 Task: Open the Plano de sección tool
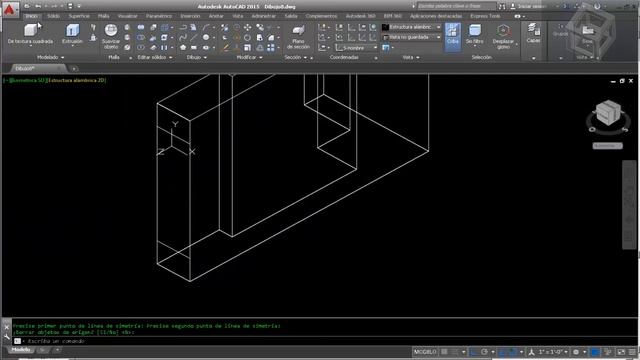point(298,37)
